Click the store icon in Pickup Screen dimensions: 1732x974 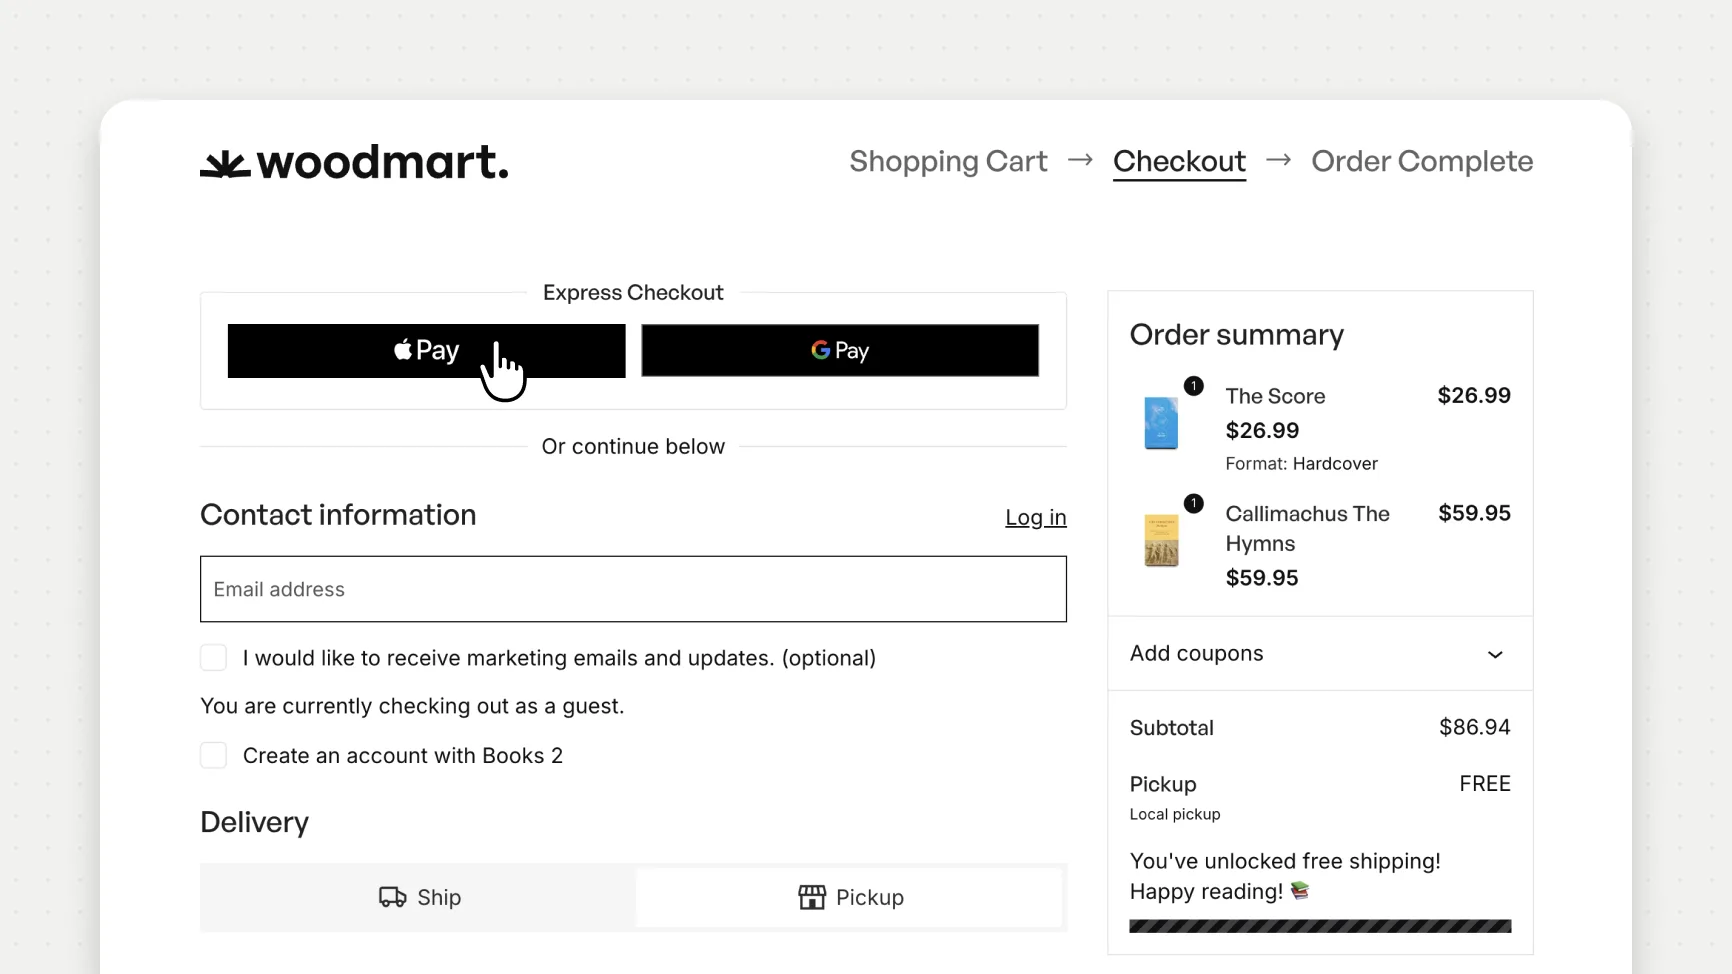812,897
